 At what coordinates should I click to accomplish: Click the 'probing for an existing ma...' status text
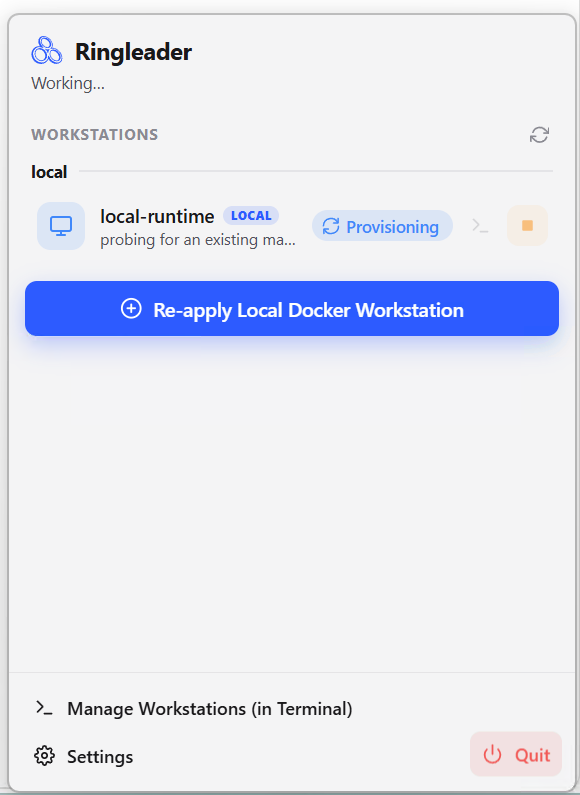tap(198, 239)
